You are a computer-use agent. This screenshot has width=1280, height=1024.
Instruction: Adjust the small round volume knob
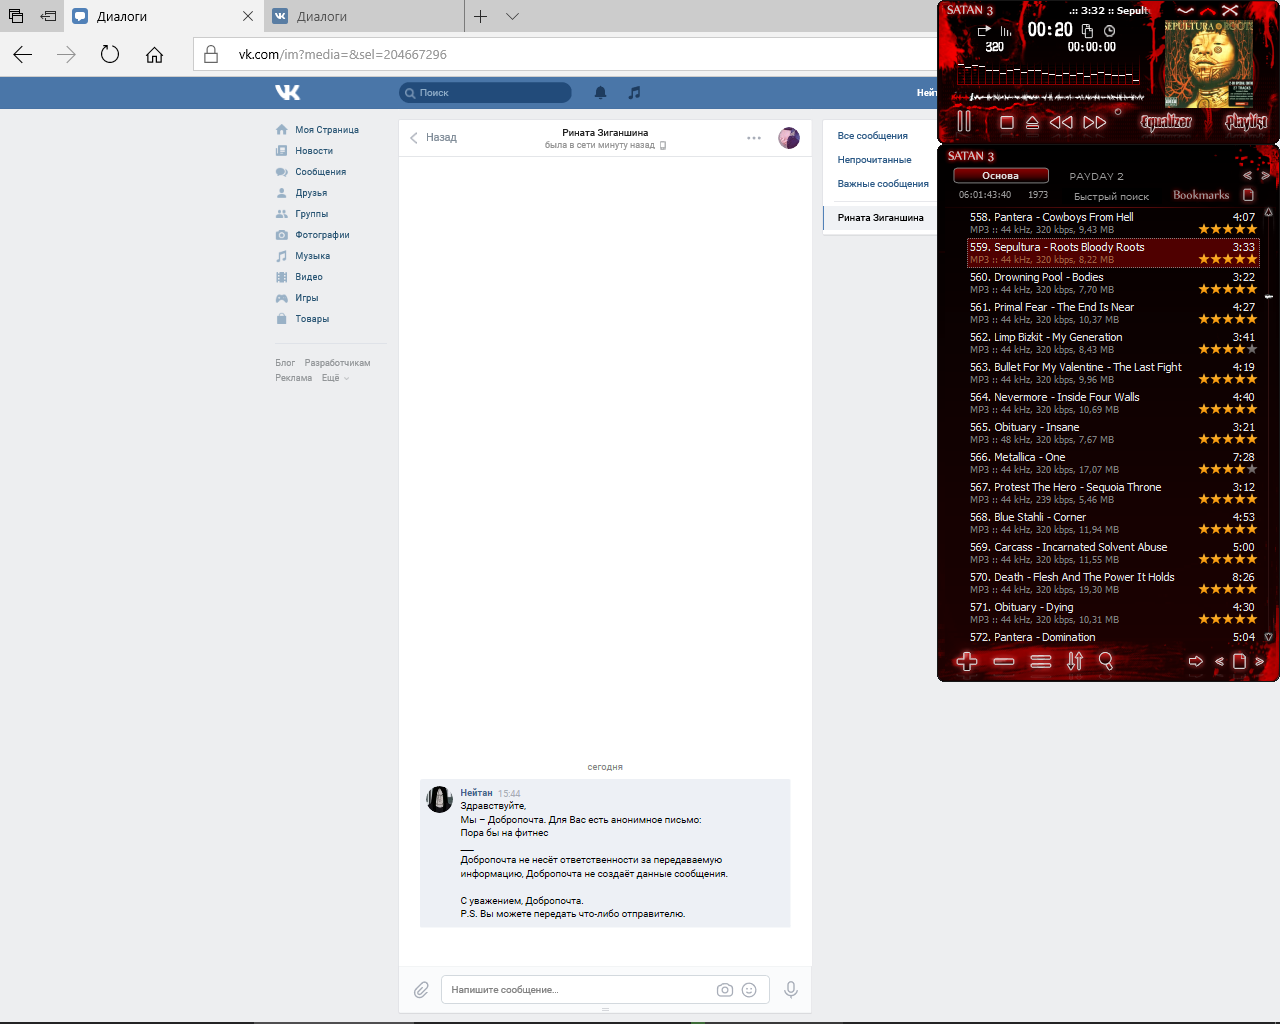[x=1118, y=112]
